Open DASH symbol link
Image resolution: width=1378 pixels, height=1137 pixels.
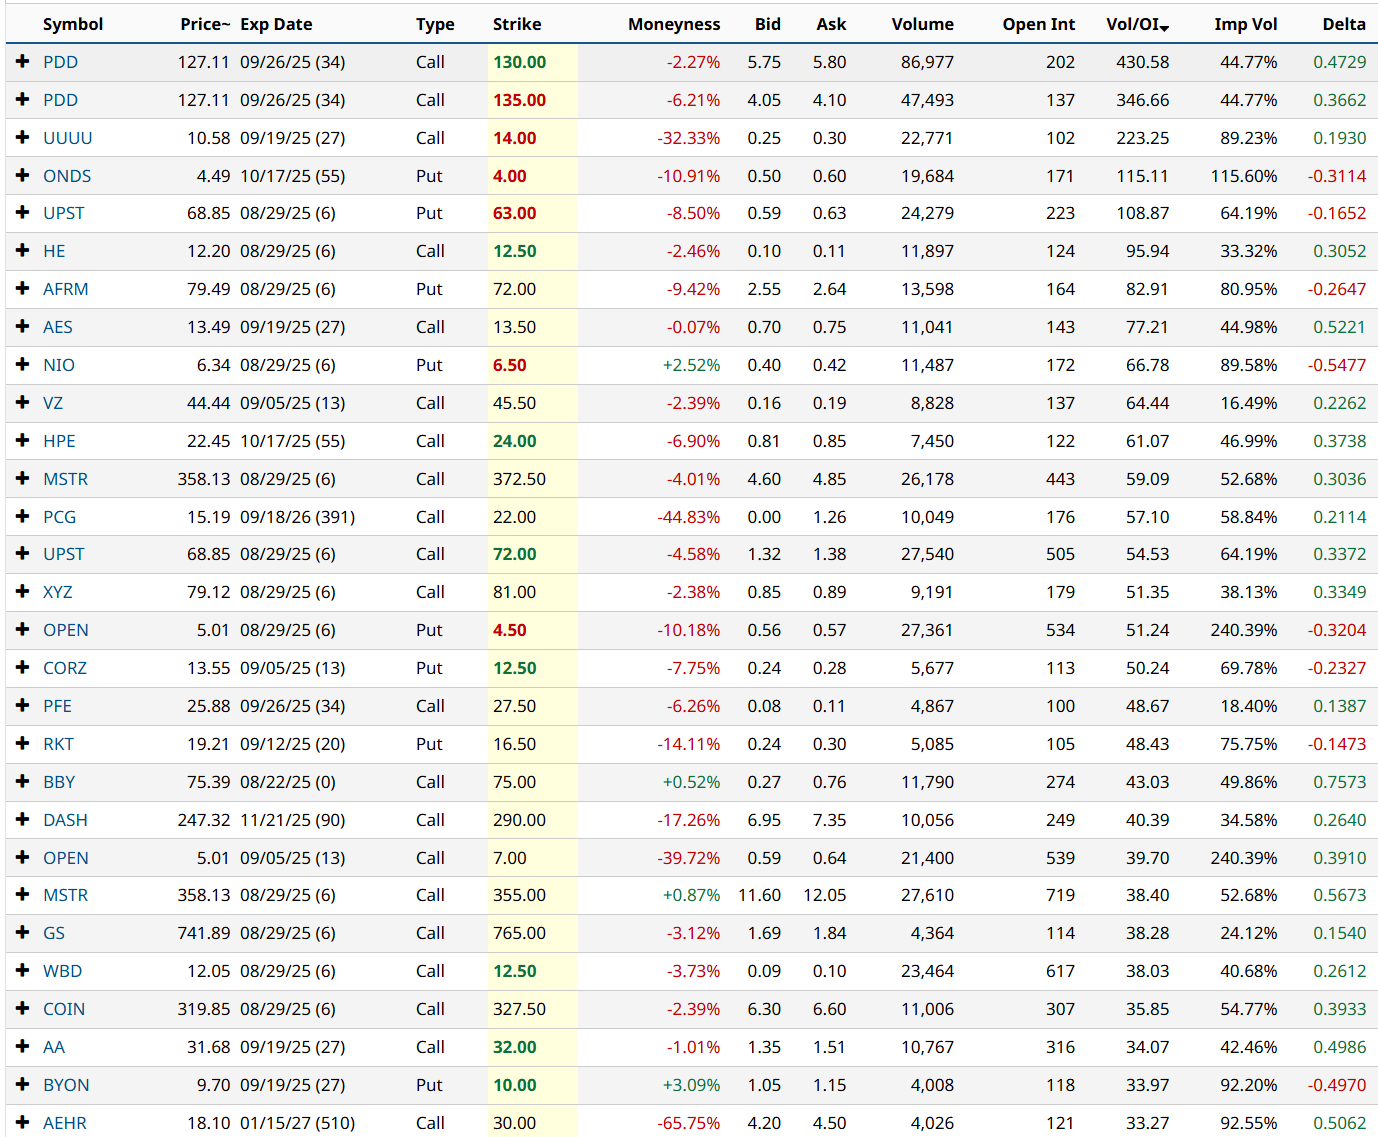[66, 820]
